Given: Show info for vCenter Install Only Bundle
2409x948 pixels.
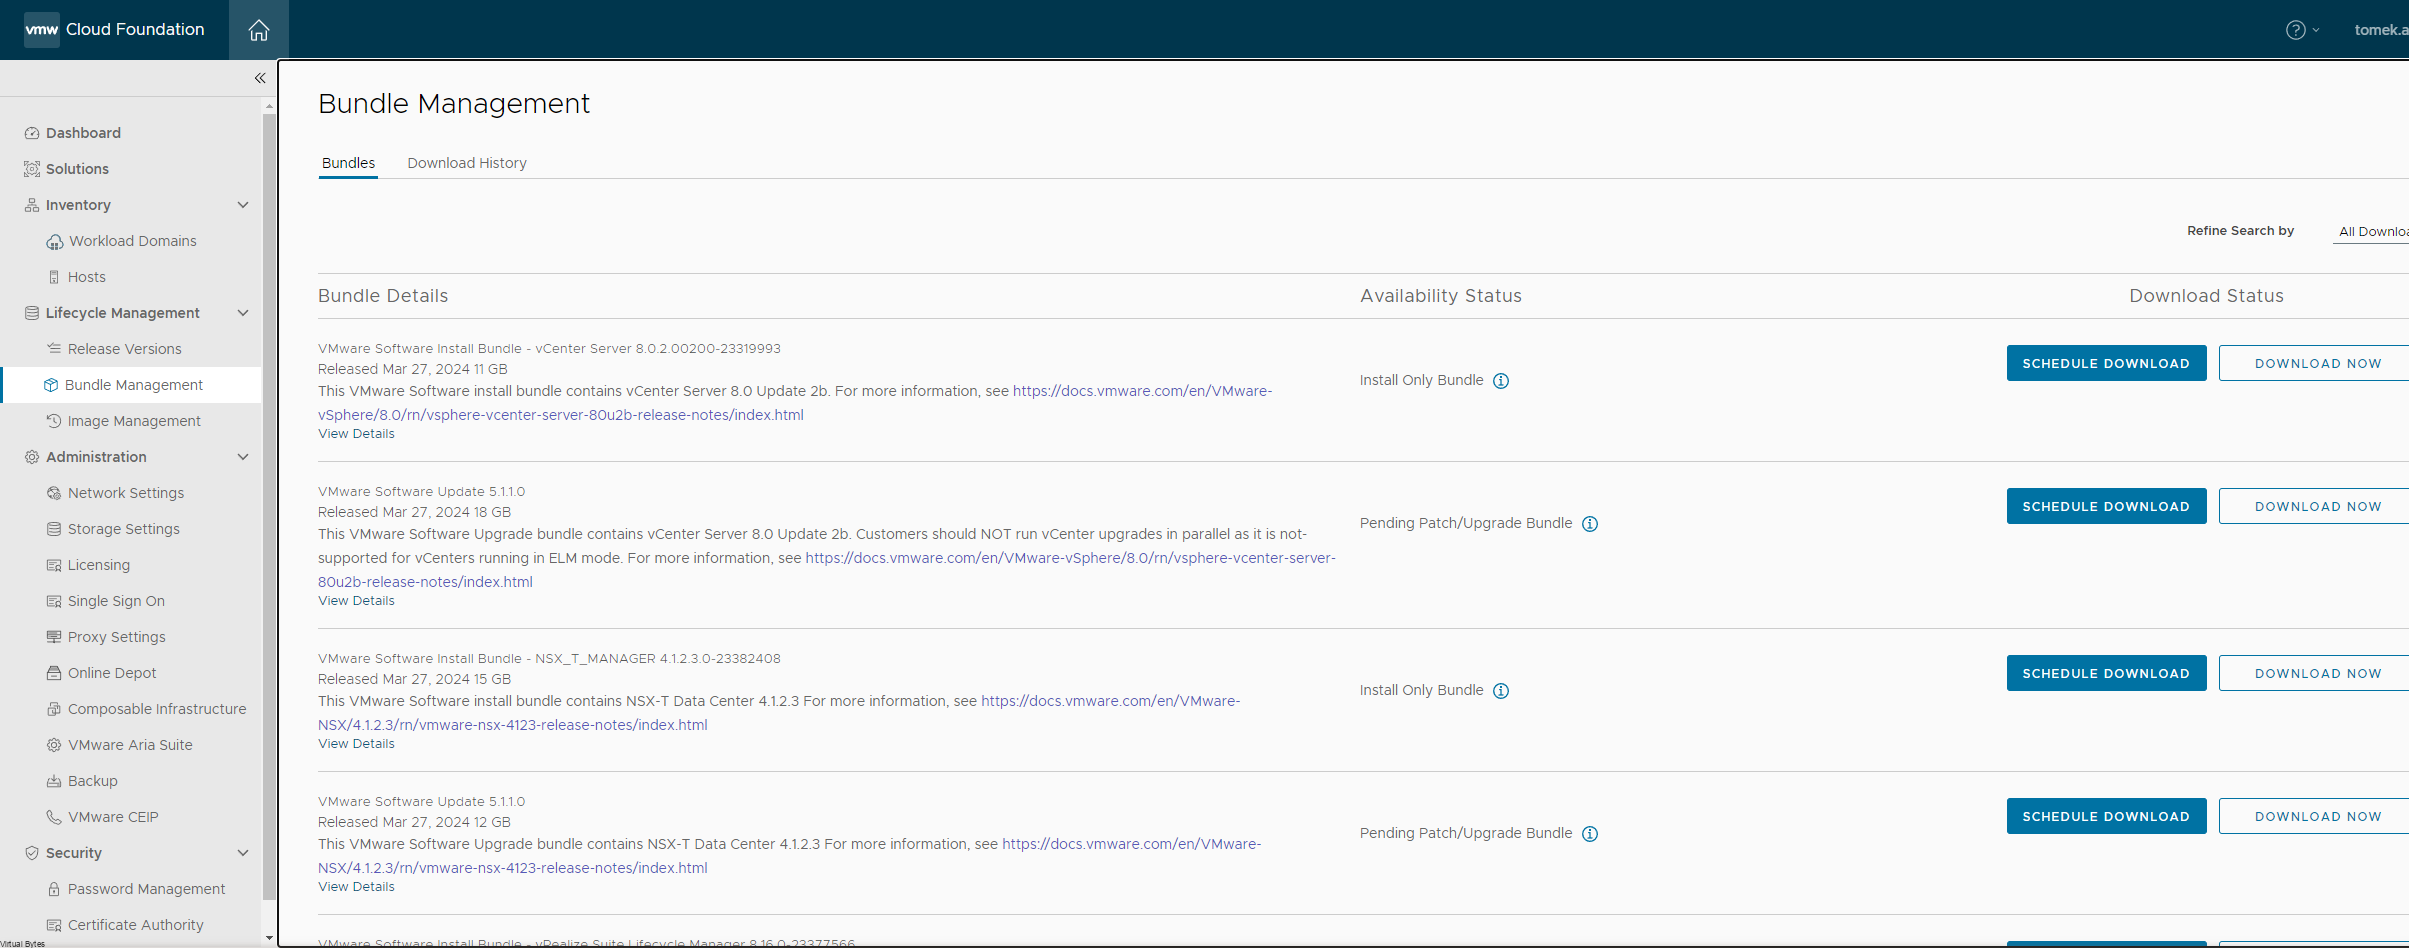Looking at the screenshot, I should click(1501, 381).
